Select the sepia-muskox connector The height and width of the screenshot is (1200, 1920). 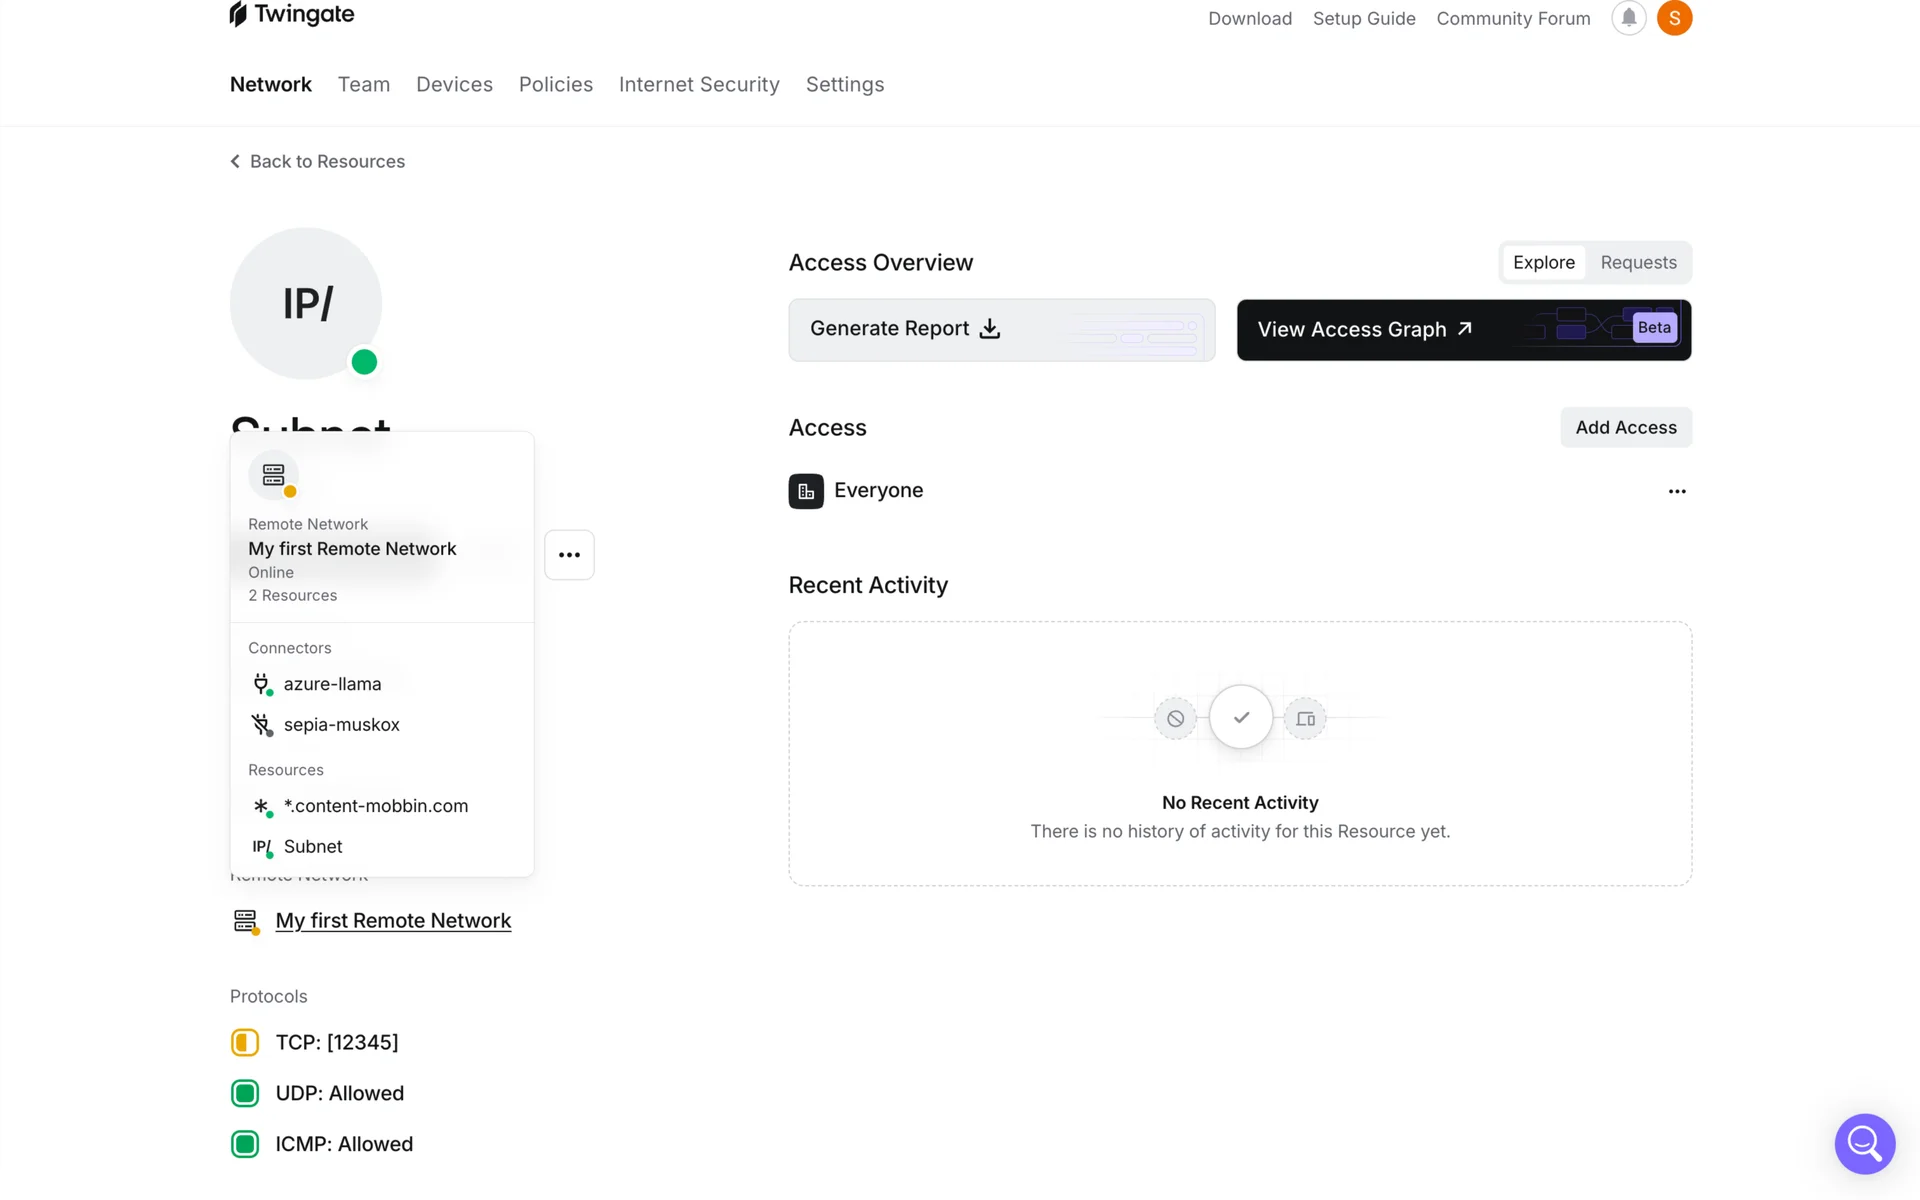(341, 725)
